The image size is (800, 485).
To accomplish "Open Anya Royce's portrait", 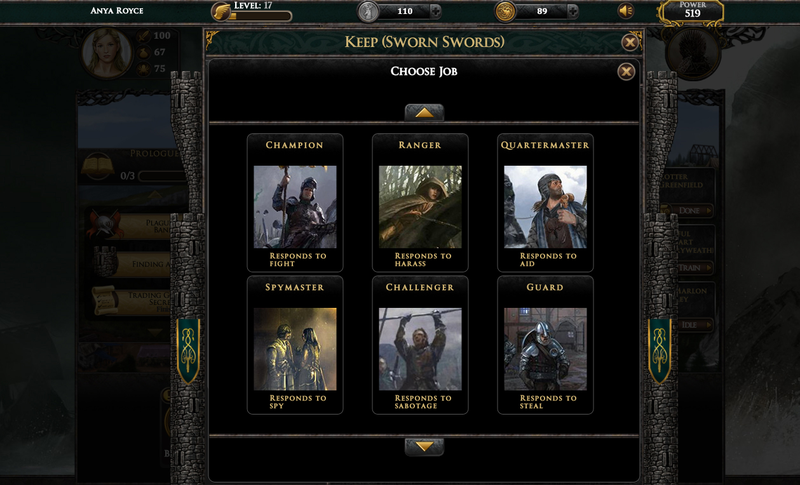I will (107, 53).
